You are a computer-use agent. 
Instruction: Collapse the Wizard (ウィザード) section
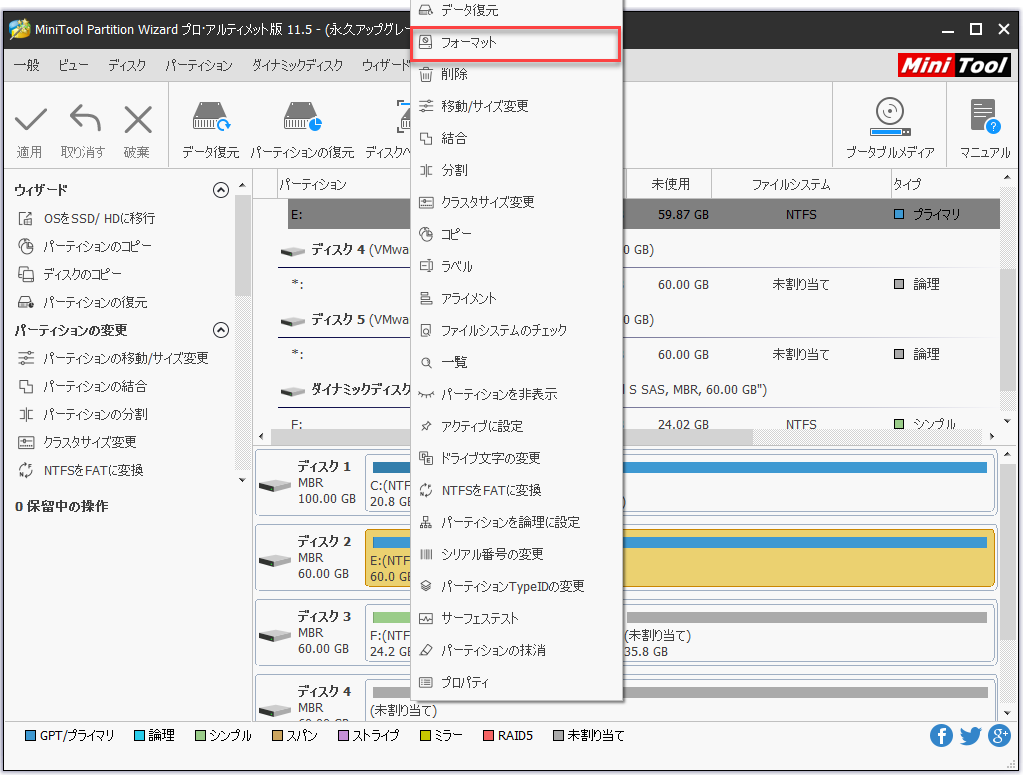[x=221, y=190]
